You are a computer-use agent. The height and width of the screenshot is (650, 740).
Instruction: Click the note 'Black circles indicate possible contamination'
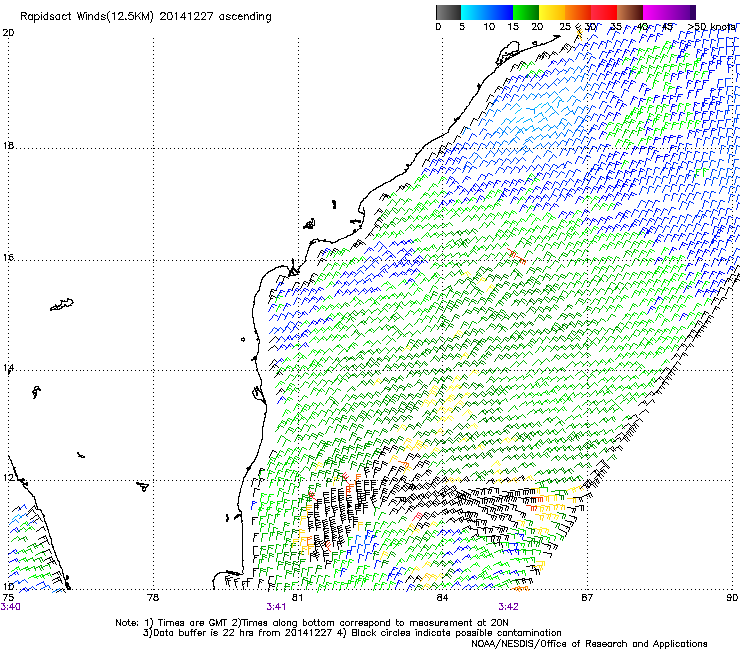456,633
